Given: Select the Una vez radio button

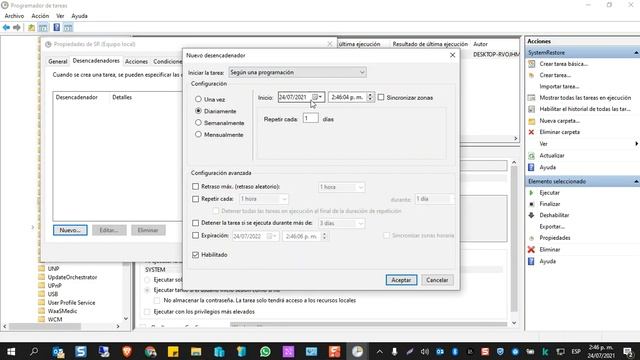Looking at the screenshot, I should pyautogui.click(x=198, y=99).
